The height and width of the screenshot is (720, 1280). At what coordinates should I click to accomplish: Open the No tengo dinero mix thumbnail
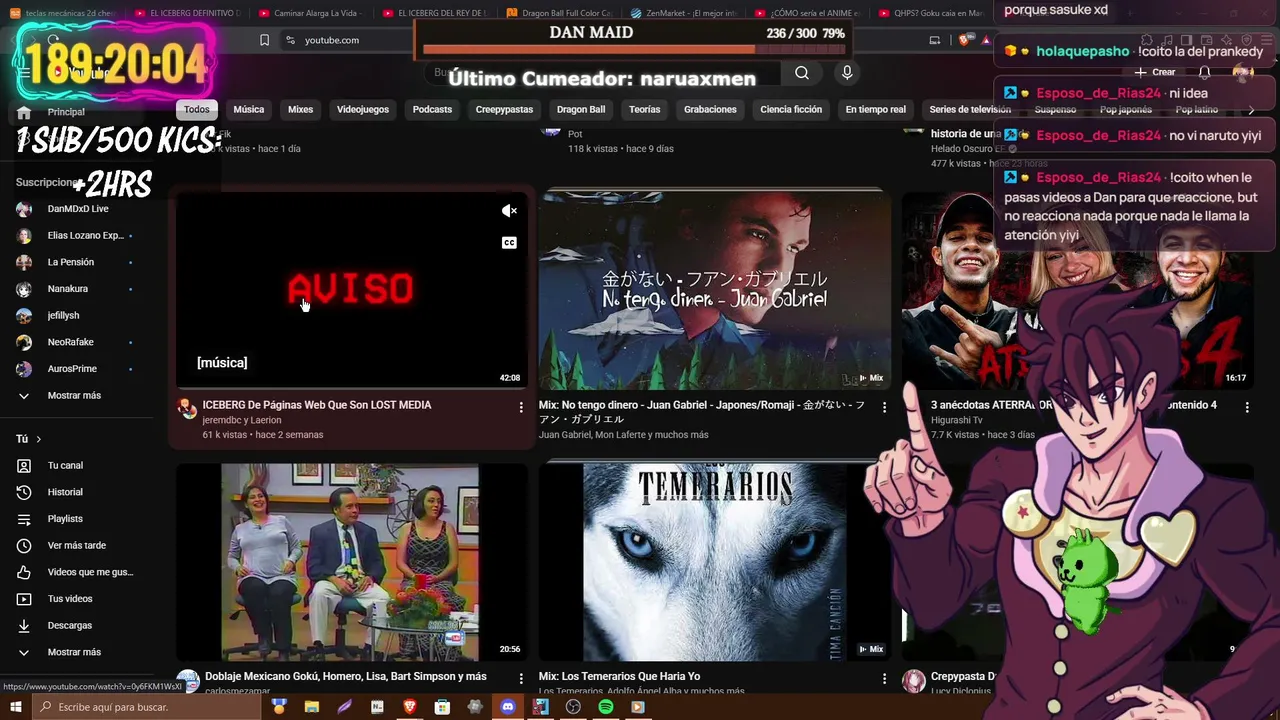pyautogui.click(x=714, y=289)
